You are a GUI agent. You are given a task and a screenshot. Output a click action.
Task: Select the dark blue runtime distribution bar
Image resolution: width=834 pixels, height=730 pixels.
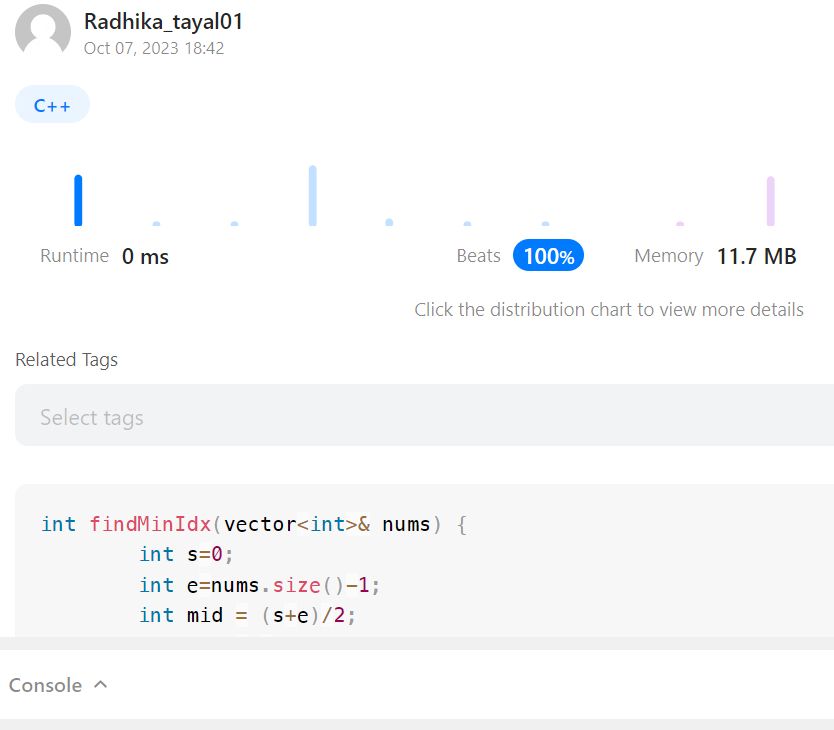tap(78, 200)
